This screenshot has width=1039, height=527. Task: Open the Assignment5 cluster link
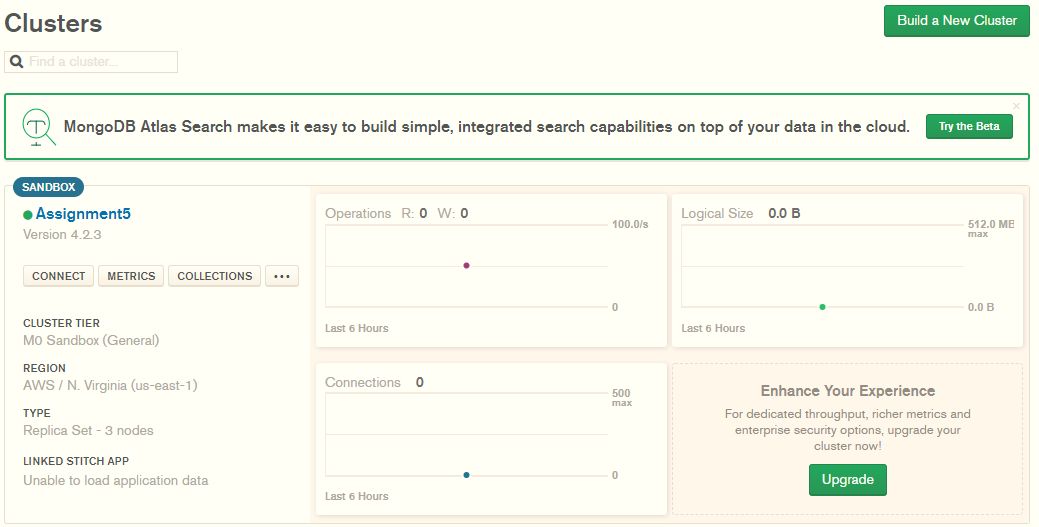tap(83, 213)
